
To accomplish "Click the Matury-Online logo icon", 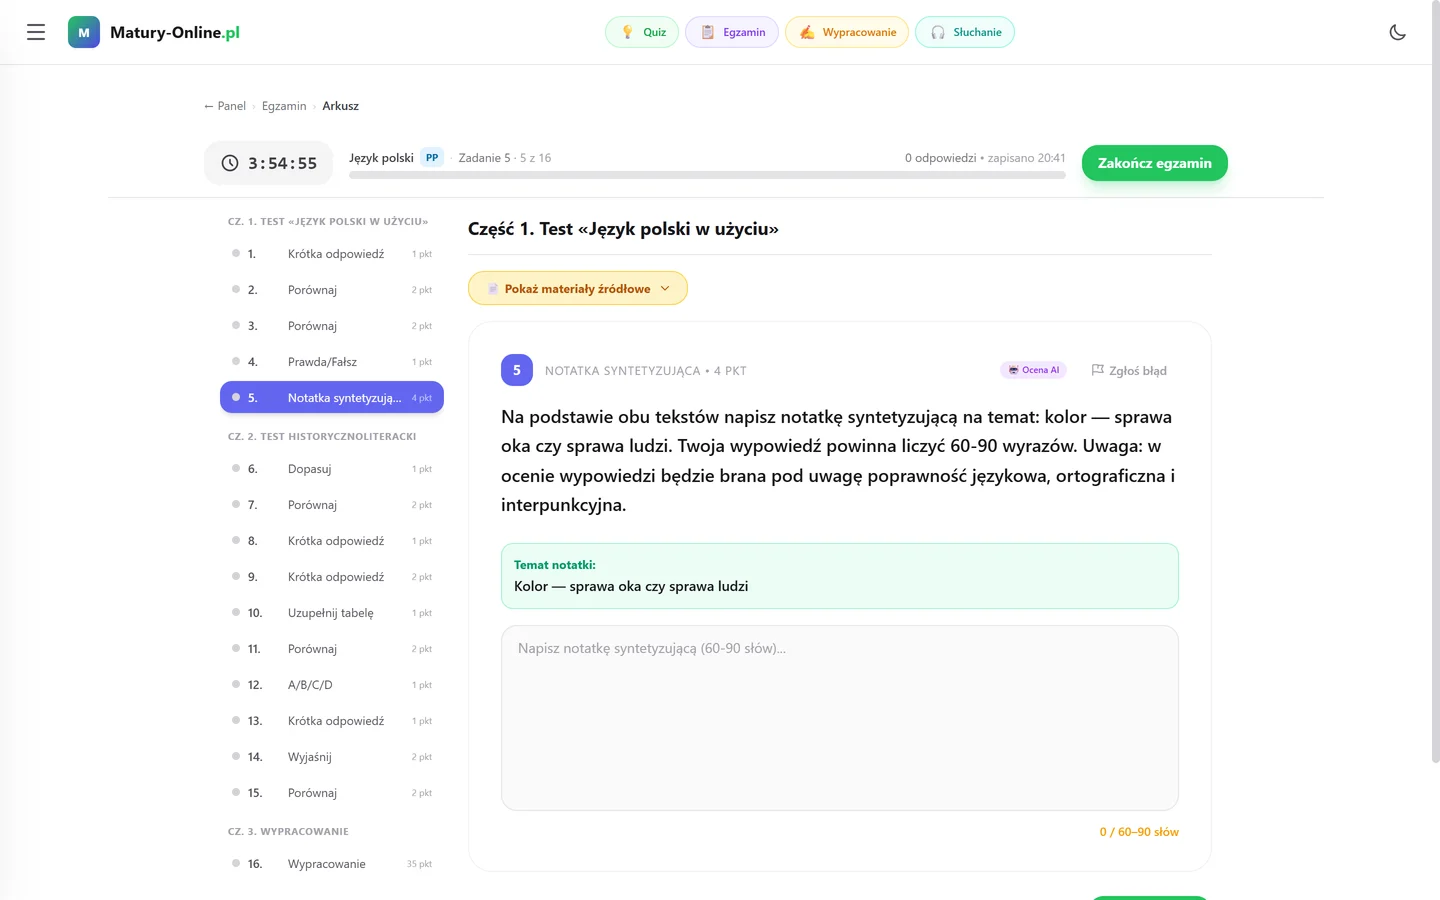I will [x=84, y=32].
